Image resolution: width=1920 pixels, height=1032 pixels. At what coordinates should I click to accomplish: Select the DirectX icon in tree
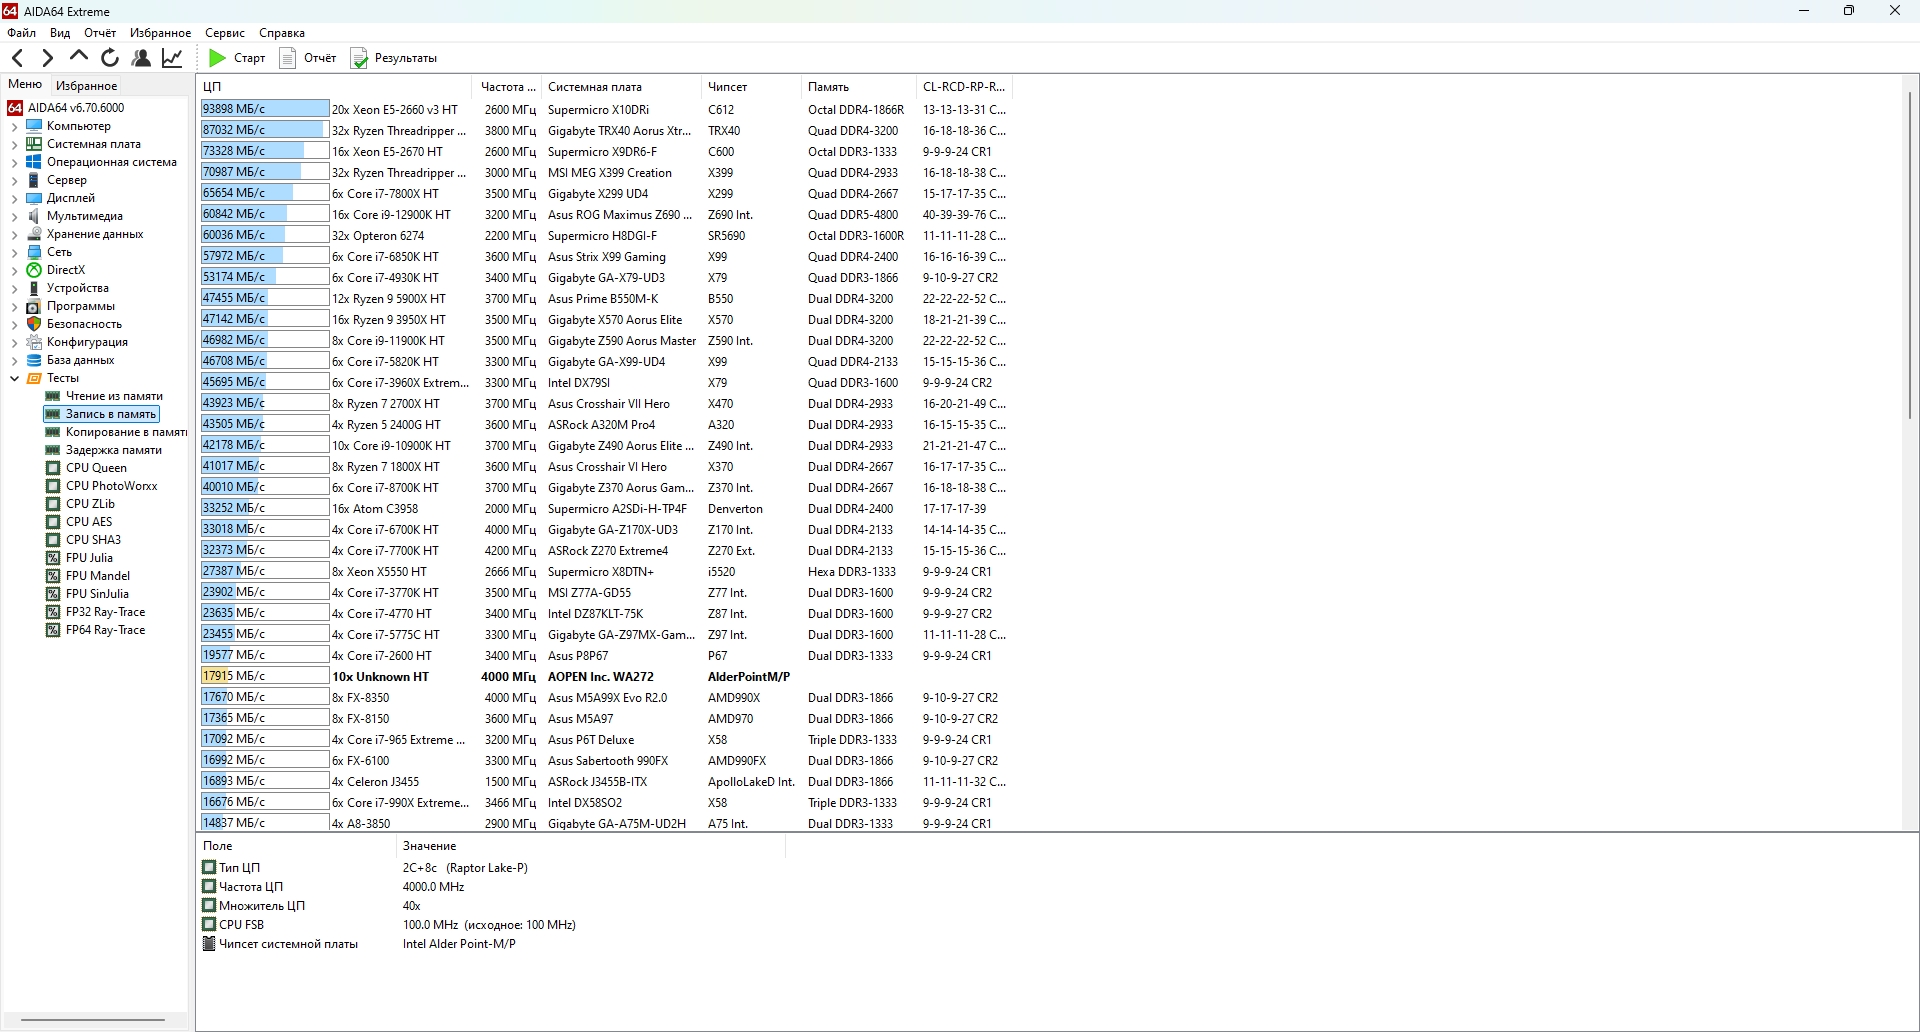pyautogui.click(x=34, y=270)
